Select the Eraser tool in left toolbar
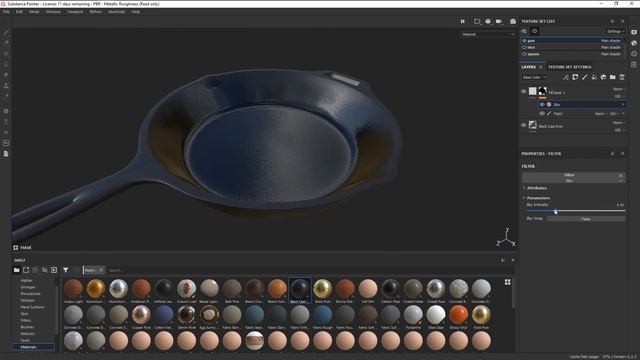 tap(6, 43)
